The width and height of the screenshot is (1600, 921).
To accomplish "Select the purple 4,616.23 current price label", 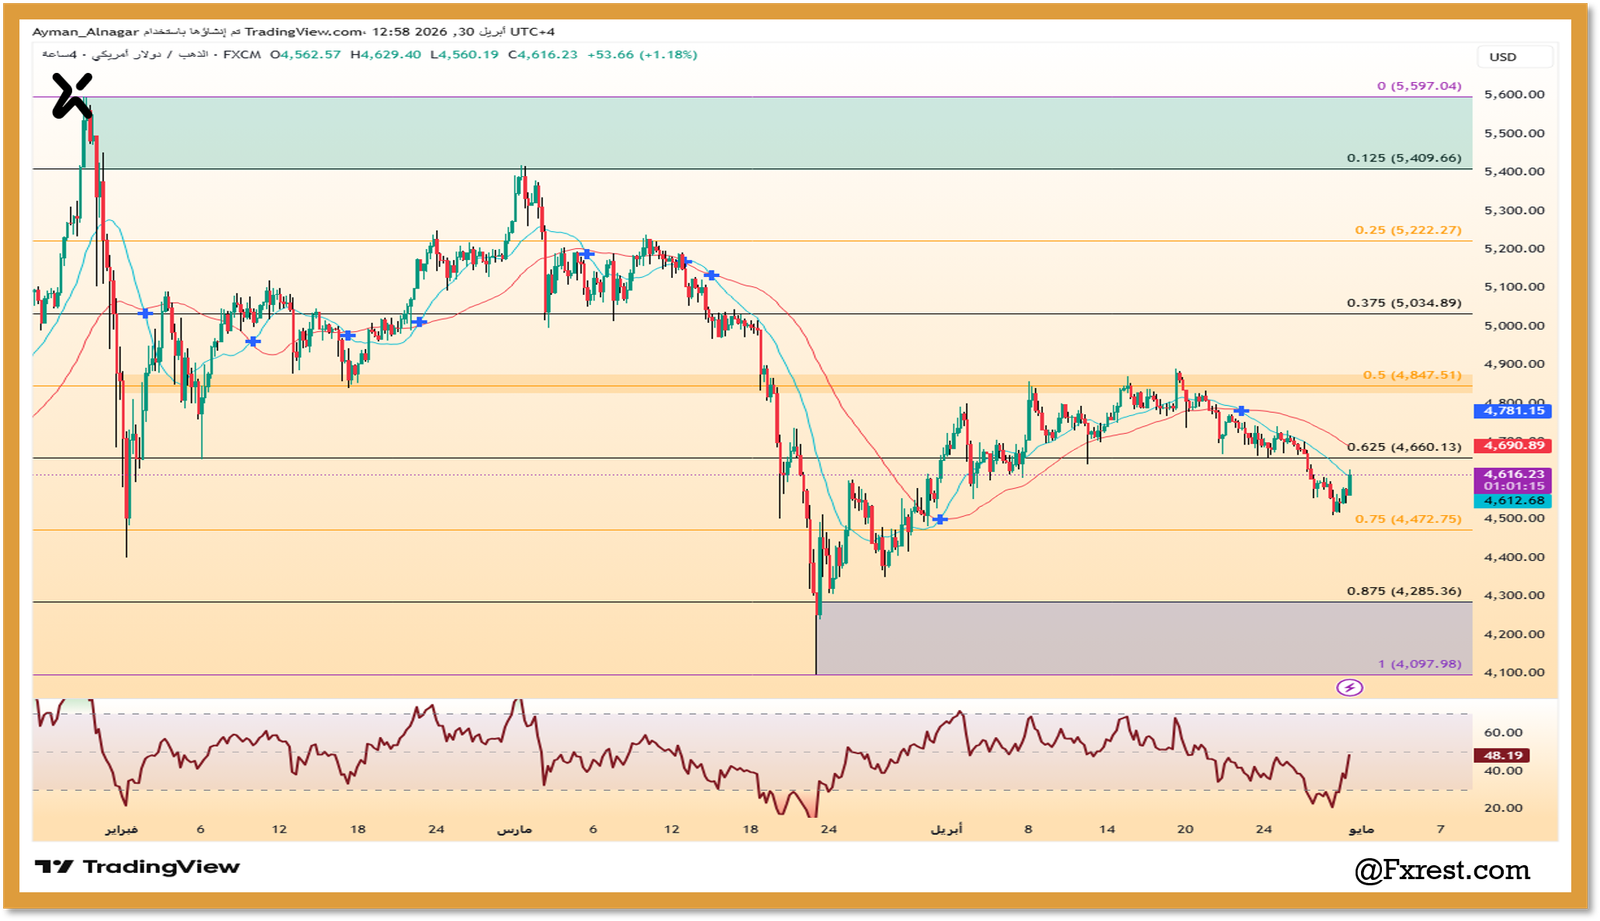I will coord(1513,474).
